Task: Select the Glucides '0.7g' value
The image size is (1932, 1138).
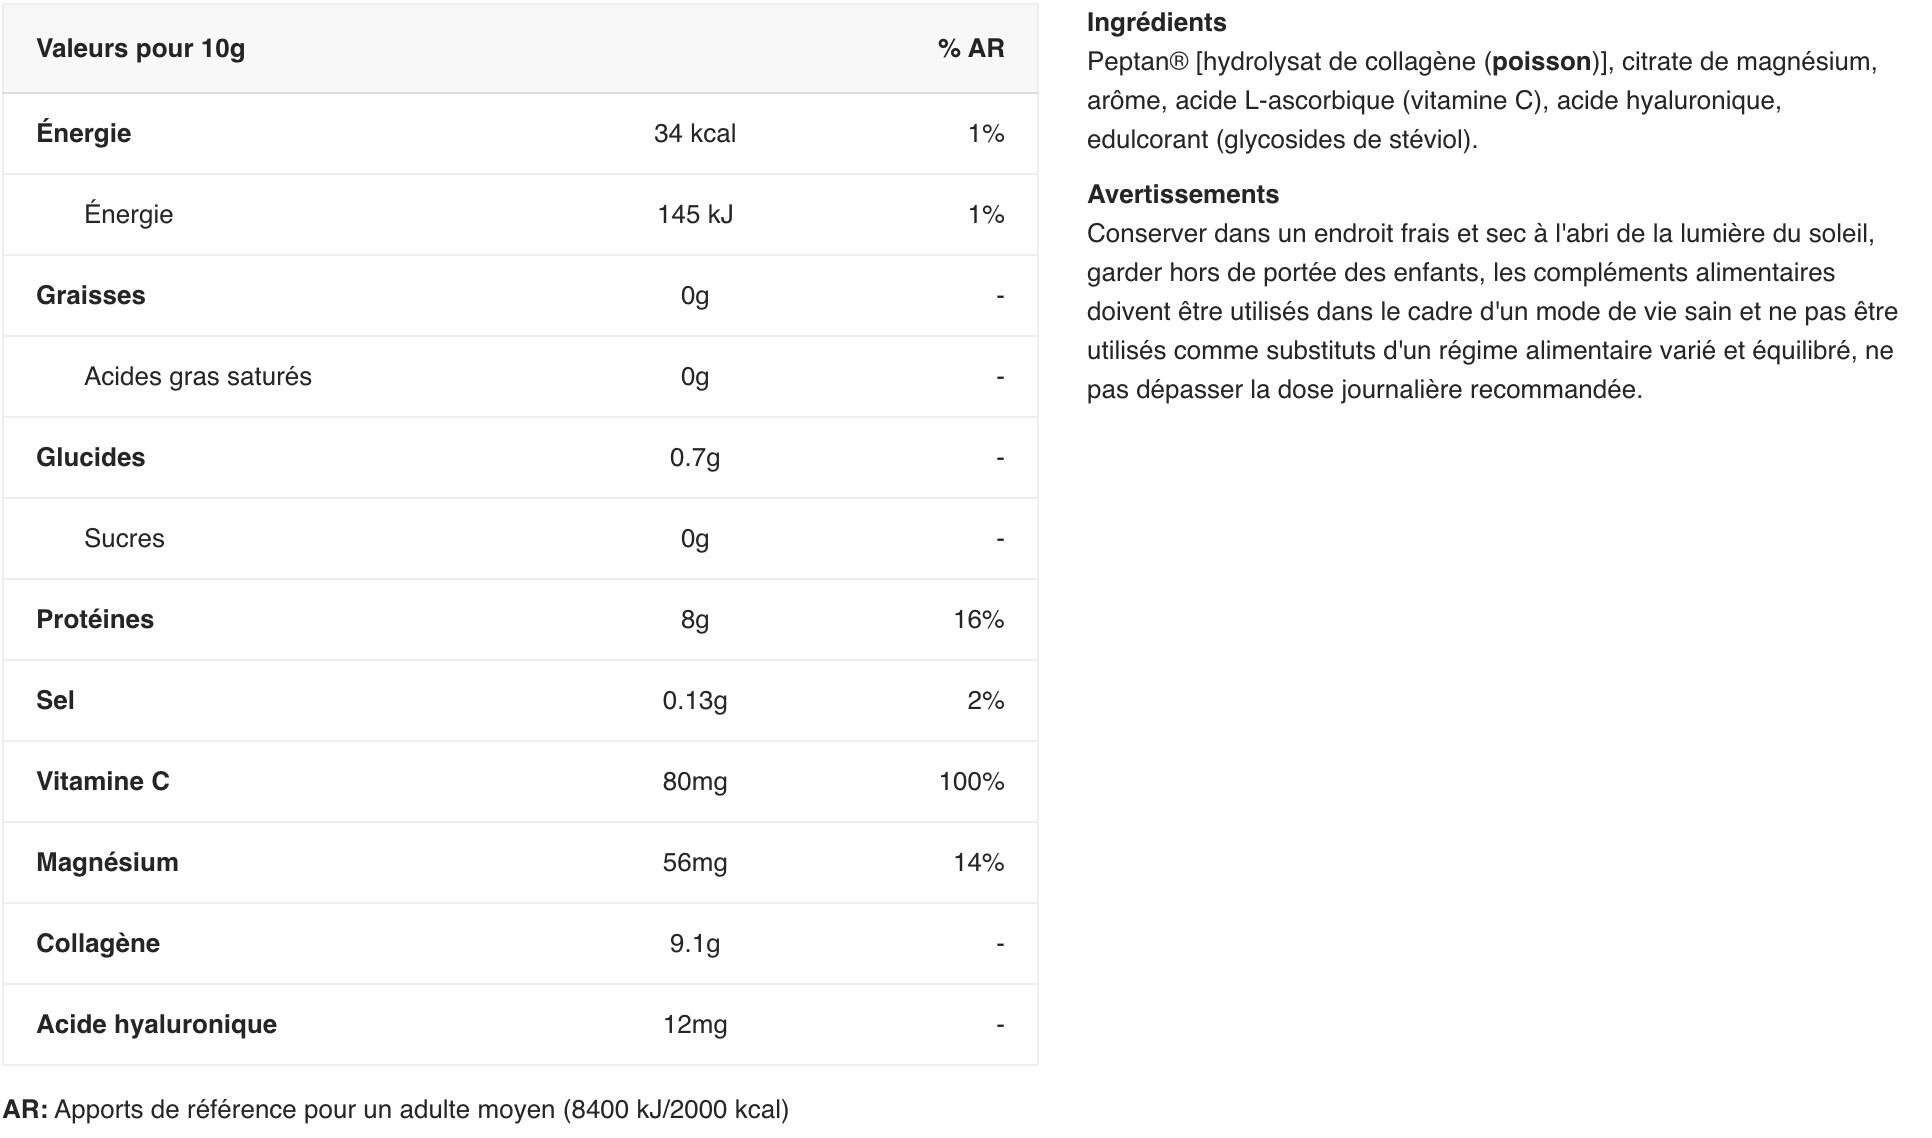Action: [x=694, y=457]
